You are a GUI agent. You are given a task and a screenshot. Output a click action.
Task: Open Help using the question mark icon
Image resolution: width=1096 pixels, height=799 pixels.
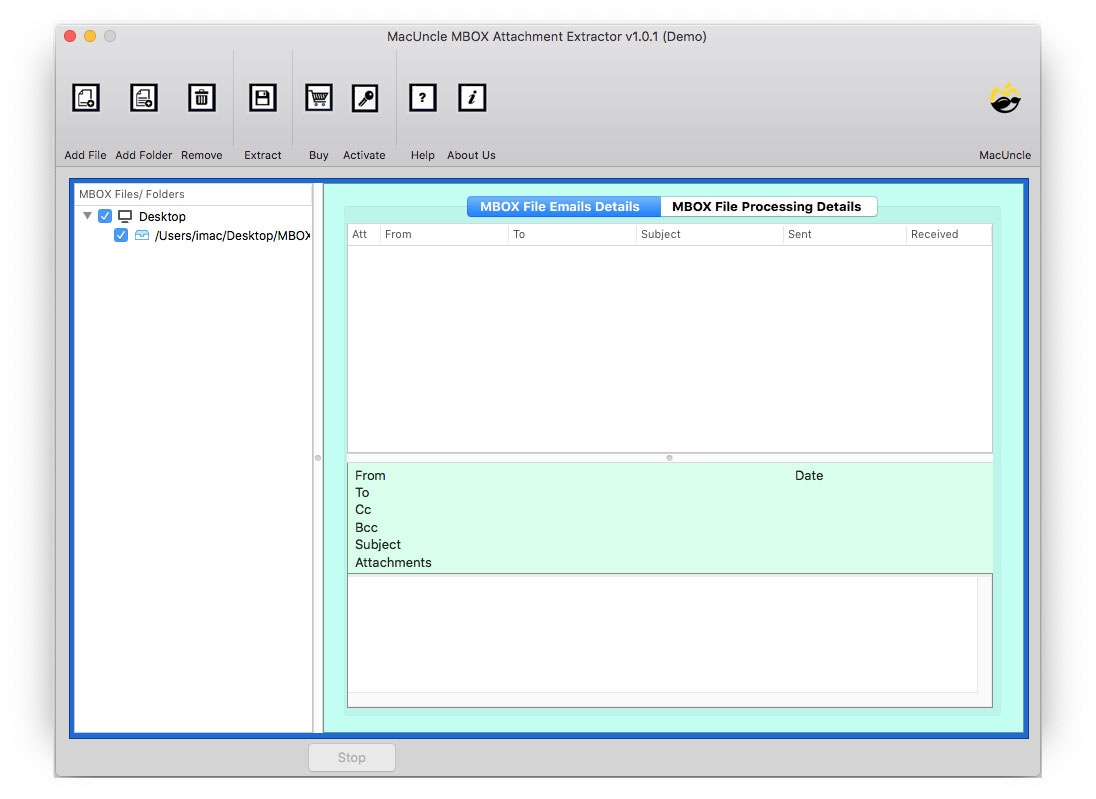coord(422,97)
